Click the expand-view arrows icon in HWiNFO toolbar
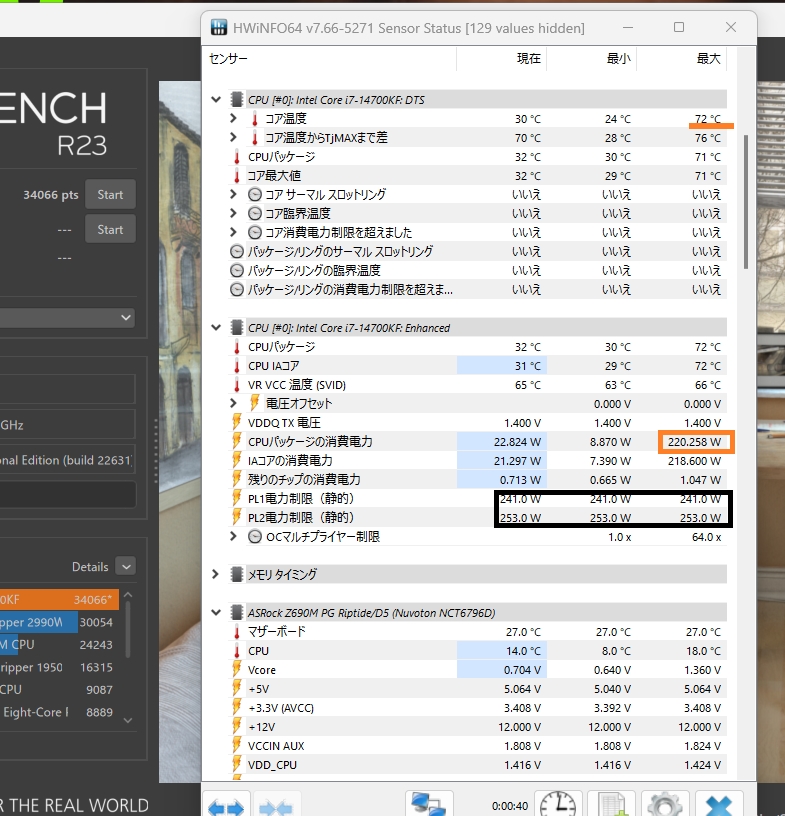Viewport: 785px width, 816px height. click(226, 806)
